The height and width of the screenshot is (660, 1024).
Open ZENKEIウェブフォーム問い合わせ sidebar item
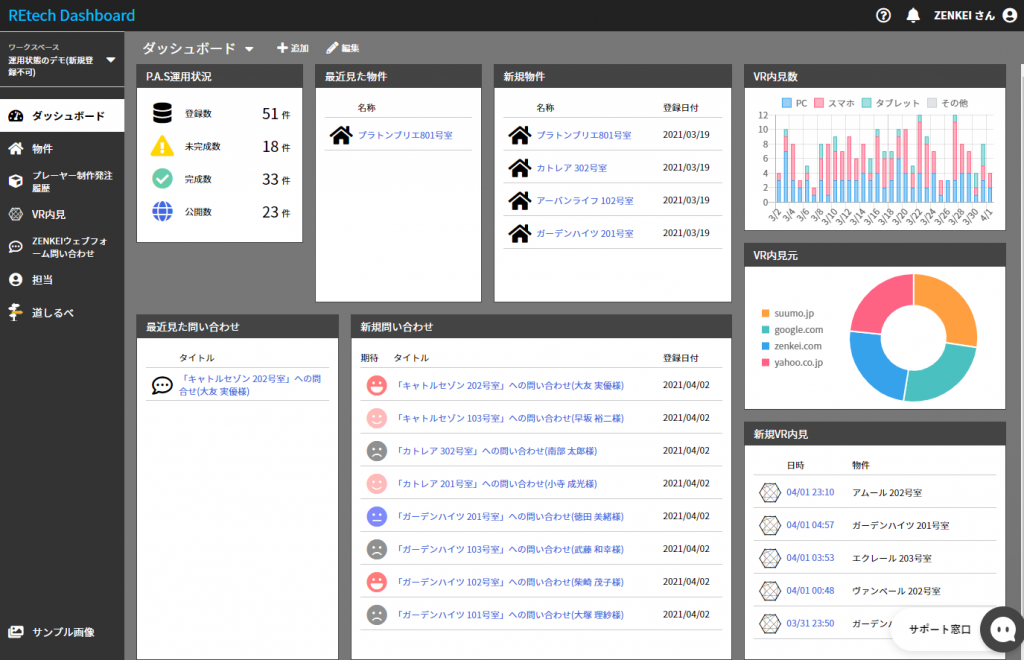(x=62, y=247)
